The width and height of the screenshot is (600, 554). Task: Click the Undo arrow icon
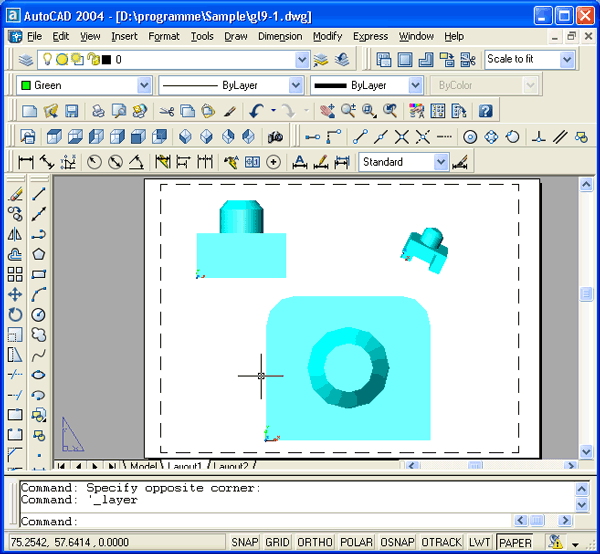point(257,111)
